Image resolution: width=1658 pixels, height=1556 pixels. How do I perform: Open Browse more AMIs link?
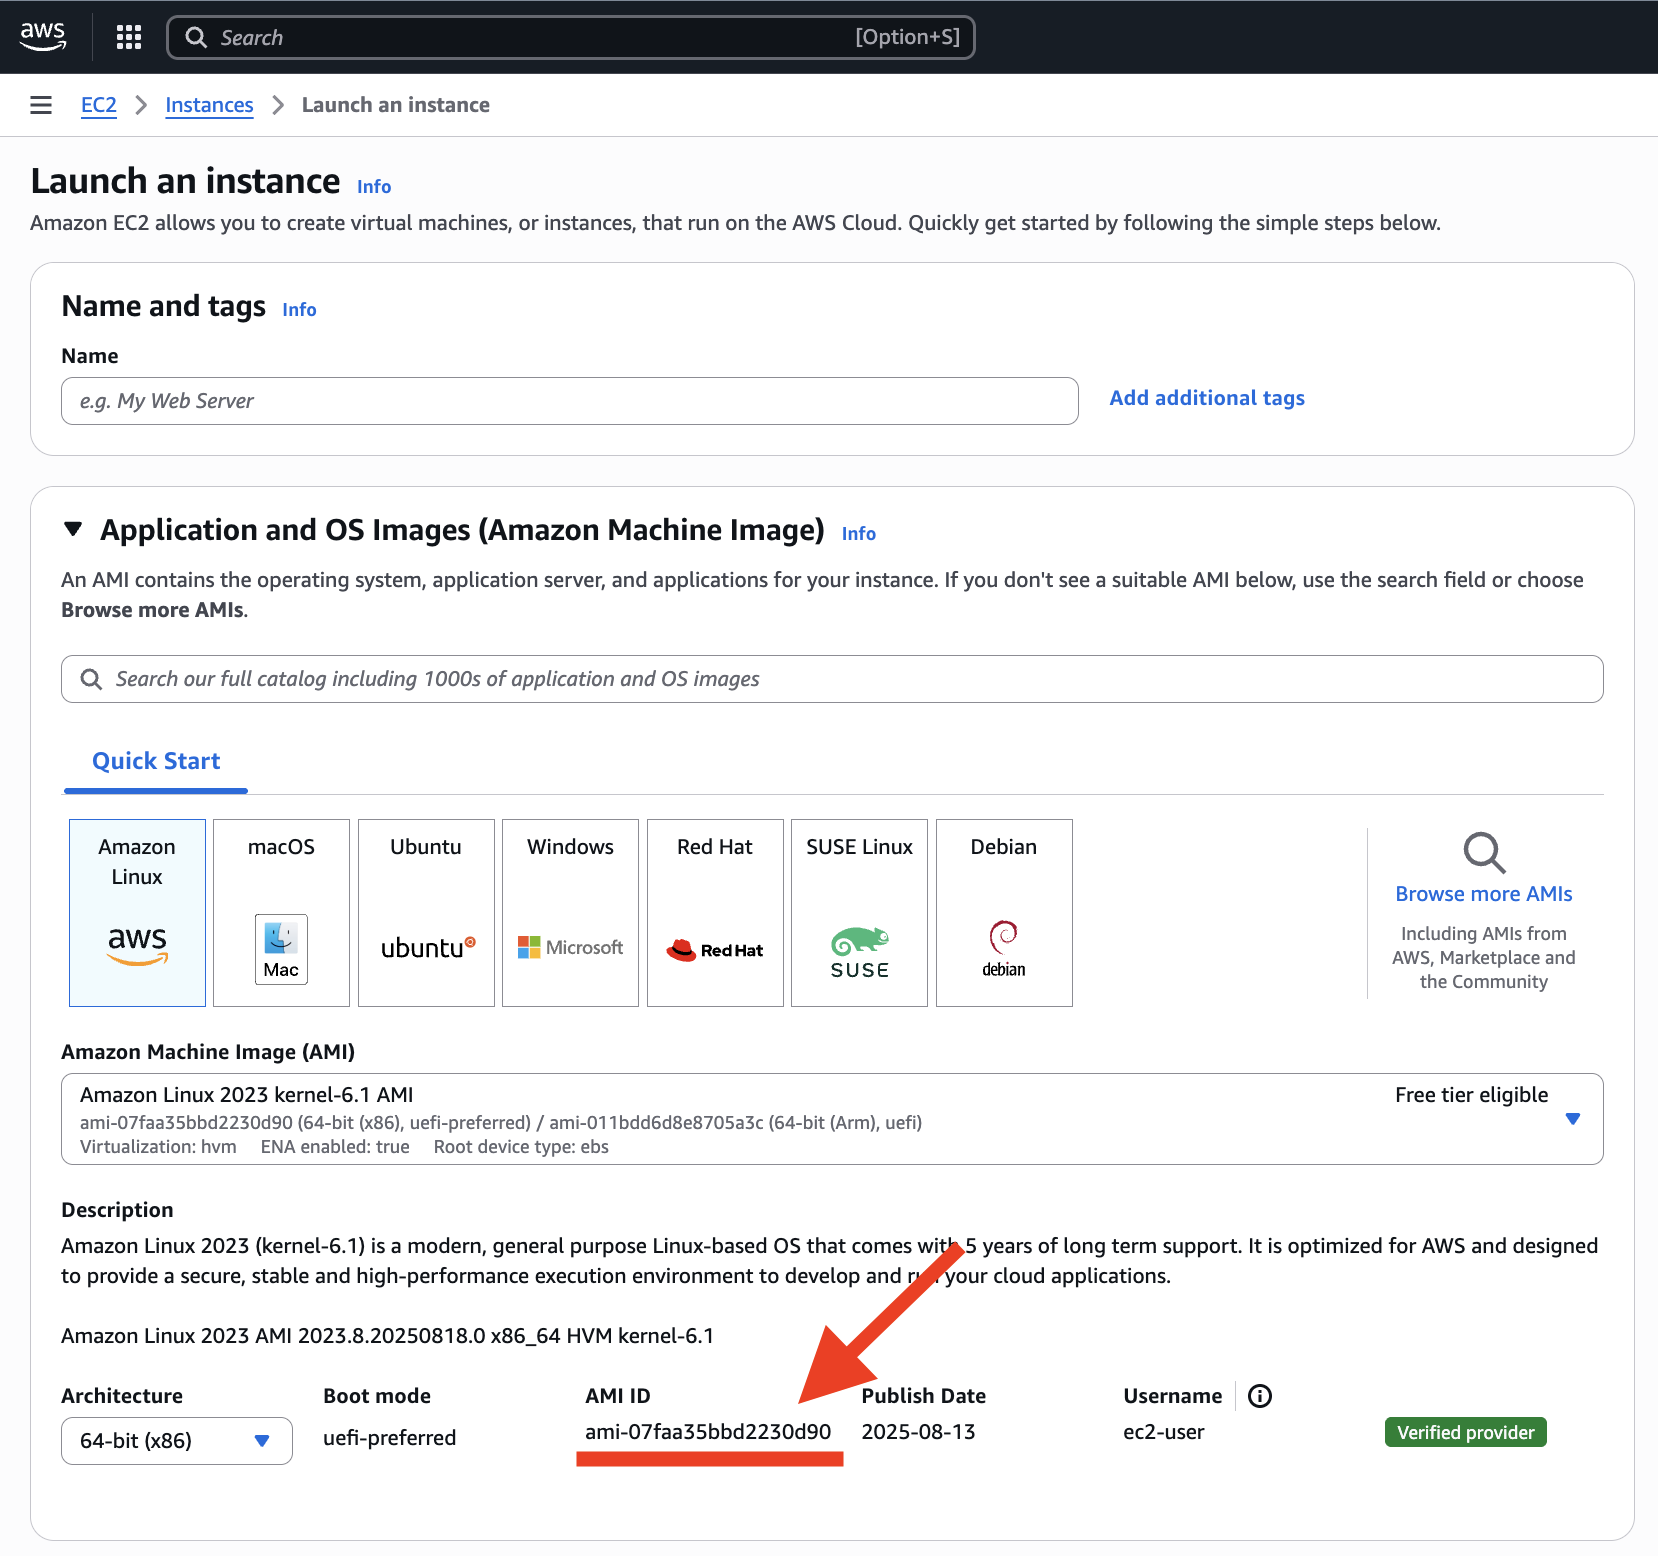coord(1483,894)
